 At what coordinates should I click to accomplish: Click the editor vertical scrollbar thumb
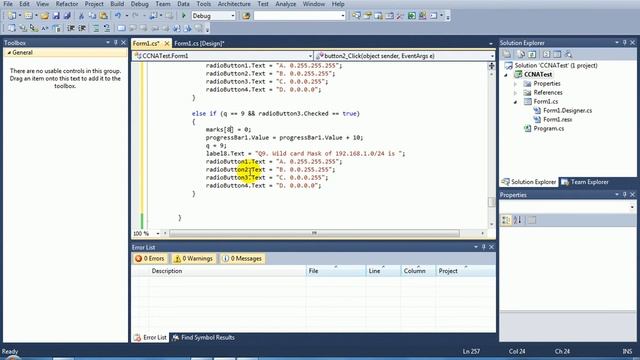click(491, 202)
